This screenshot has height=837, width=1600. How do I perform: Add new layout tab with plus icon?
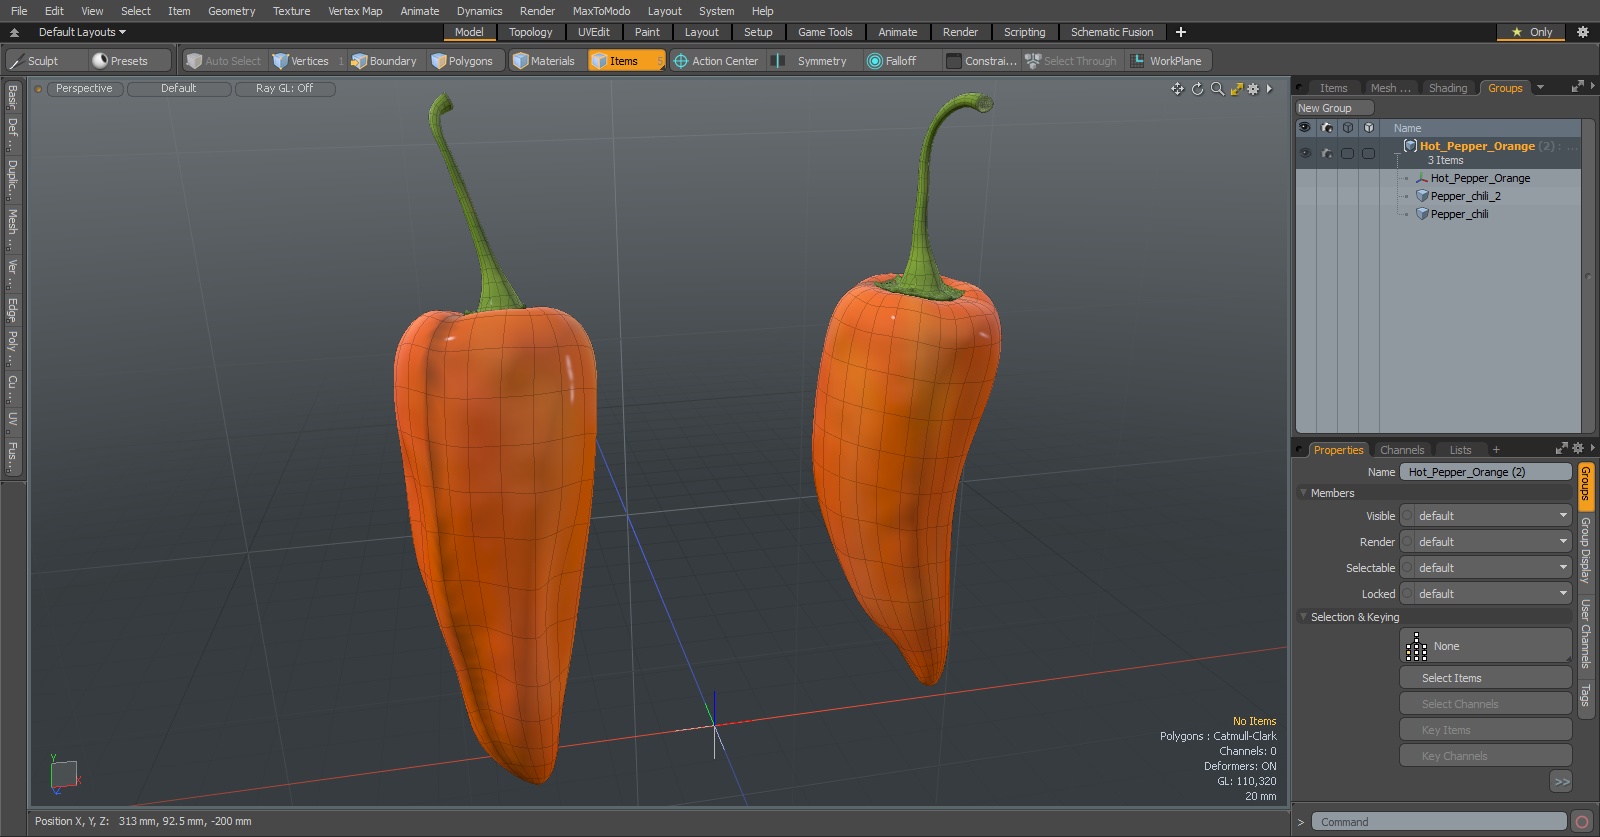tap(1181, 32)
